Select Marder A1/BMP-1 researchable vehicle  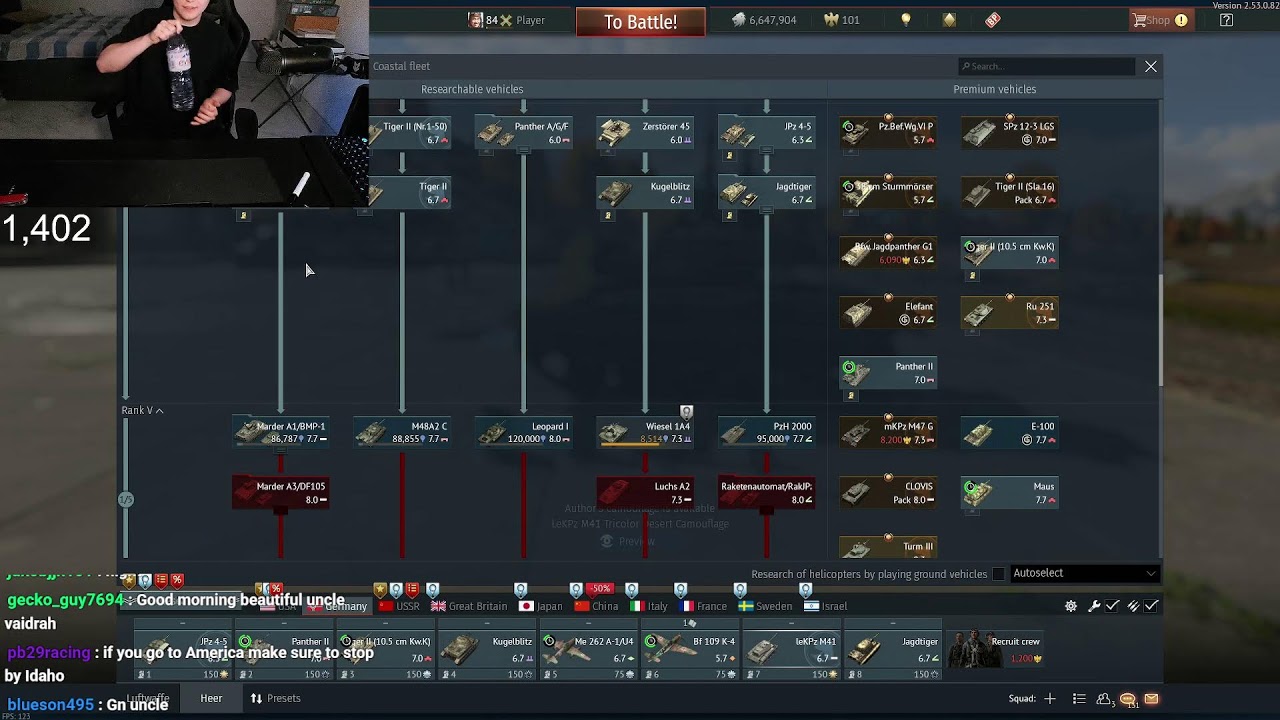click(280, 433)
